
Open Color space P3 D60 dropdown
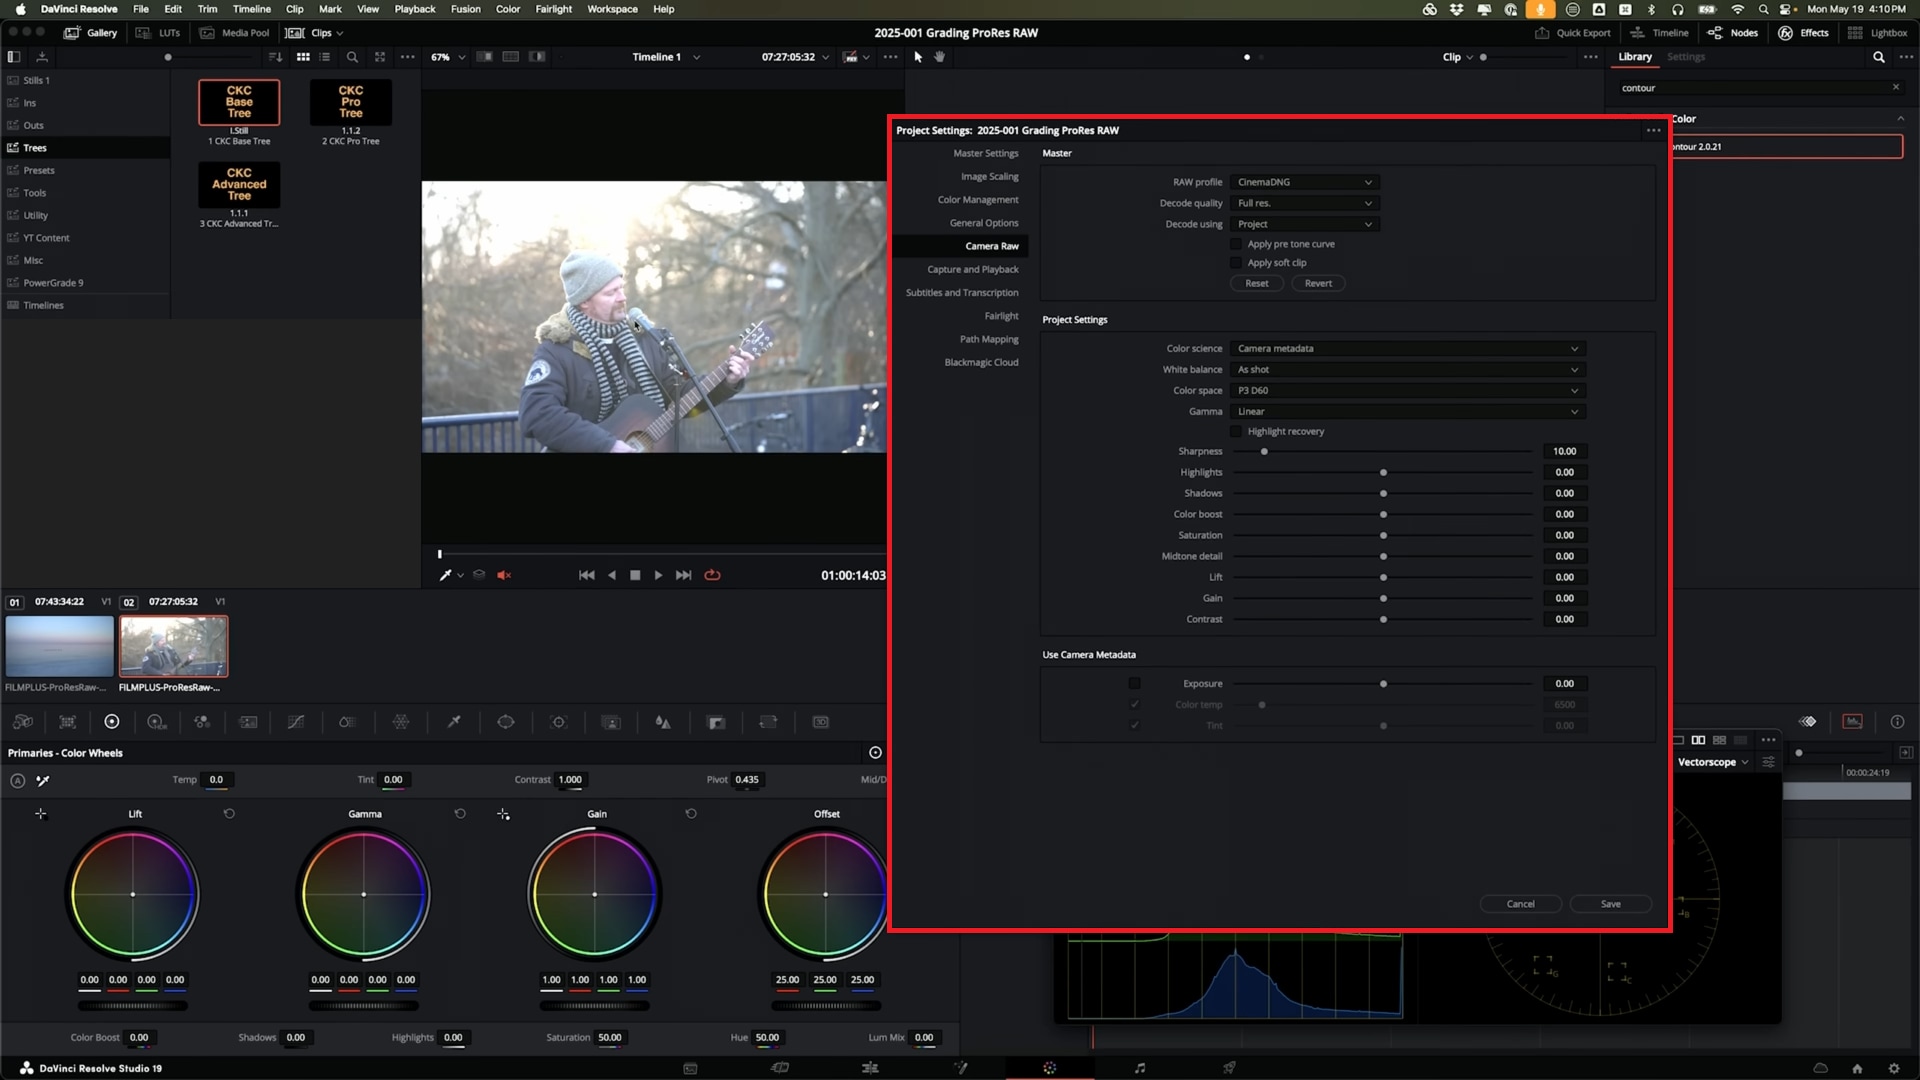(1407, 391)
